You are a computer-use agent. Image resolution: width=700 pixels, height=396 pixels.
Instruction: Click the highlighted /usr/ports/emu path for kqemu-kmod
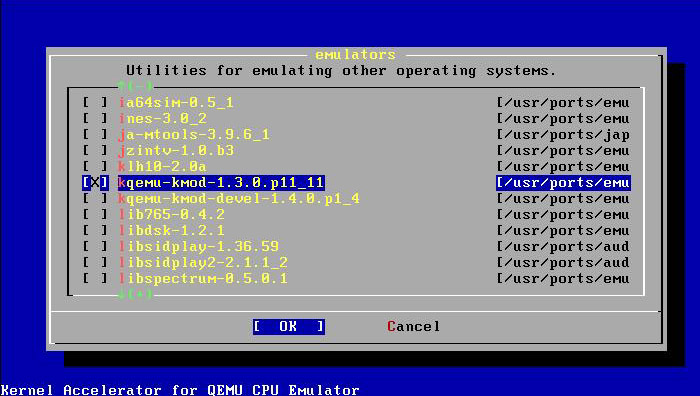click(x=563, y=183)
